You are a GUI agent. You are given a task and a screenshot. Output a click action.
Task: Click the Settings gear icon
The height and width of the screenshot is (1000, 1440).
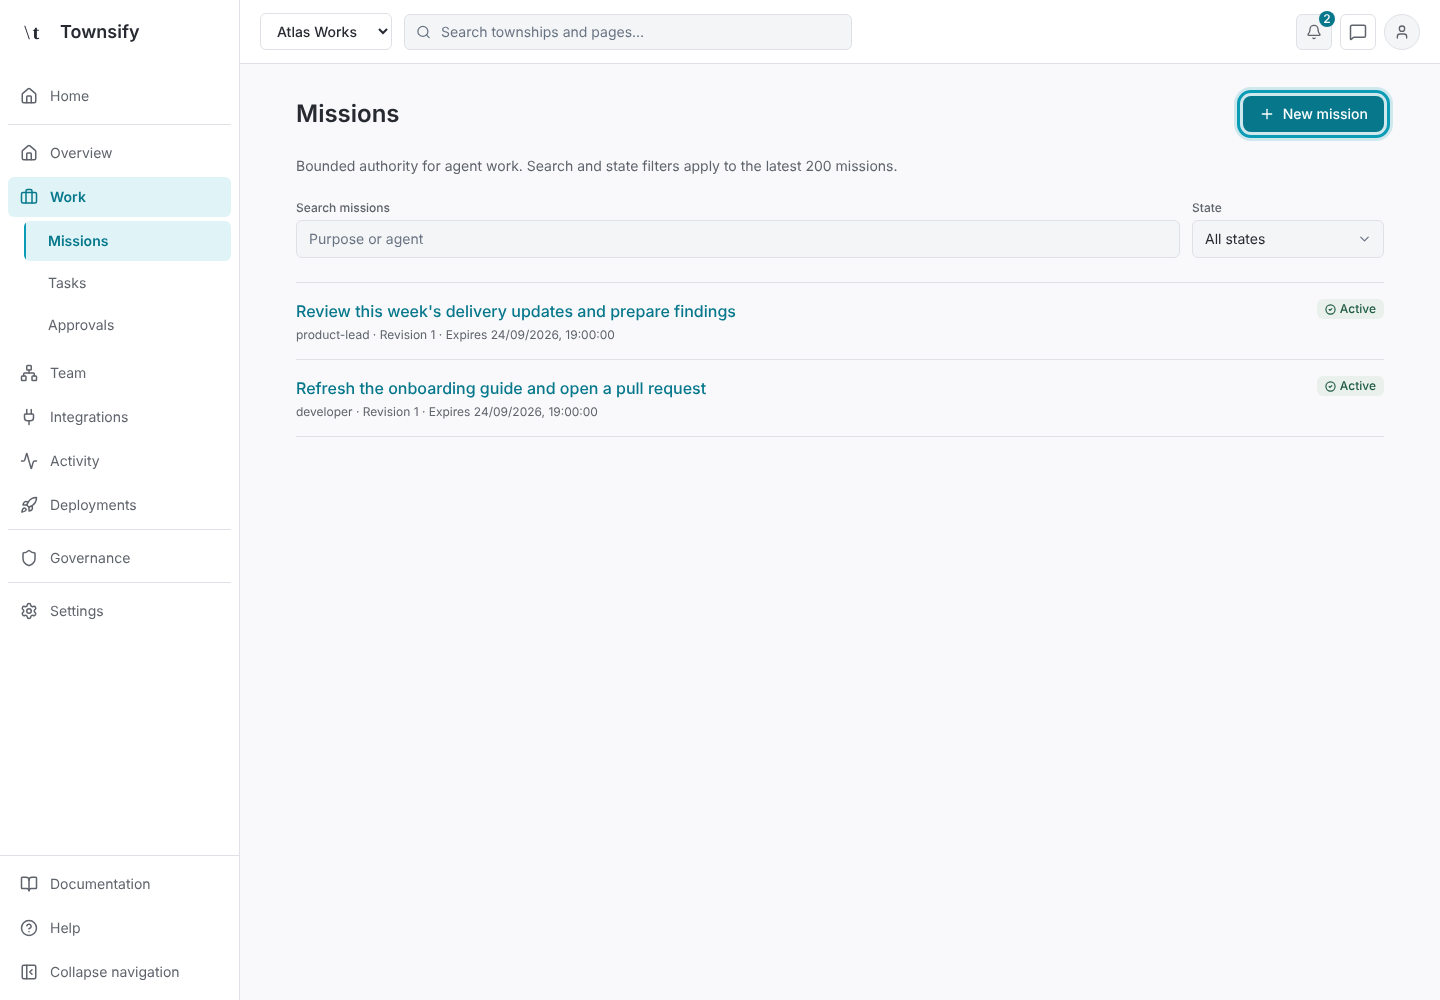pos(29,611)
